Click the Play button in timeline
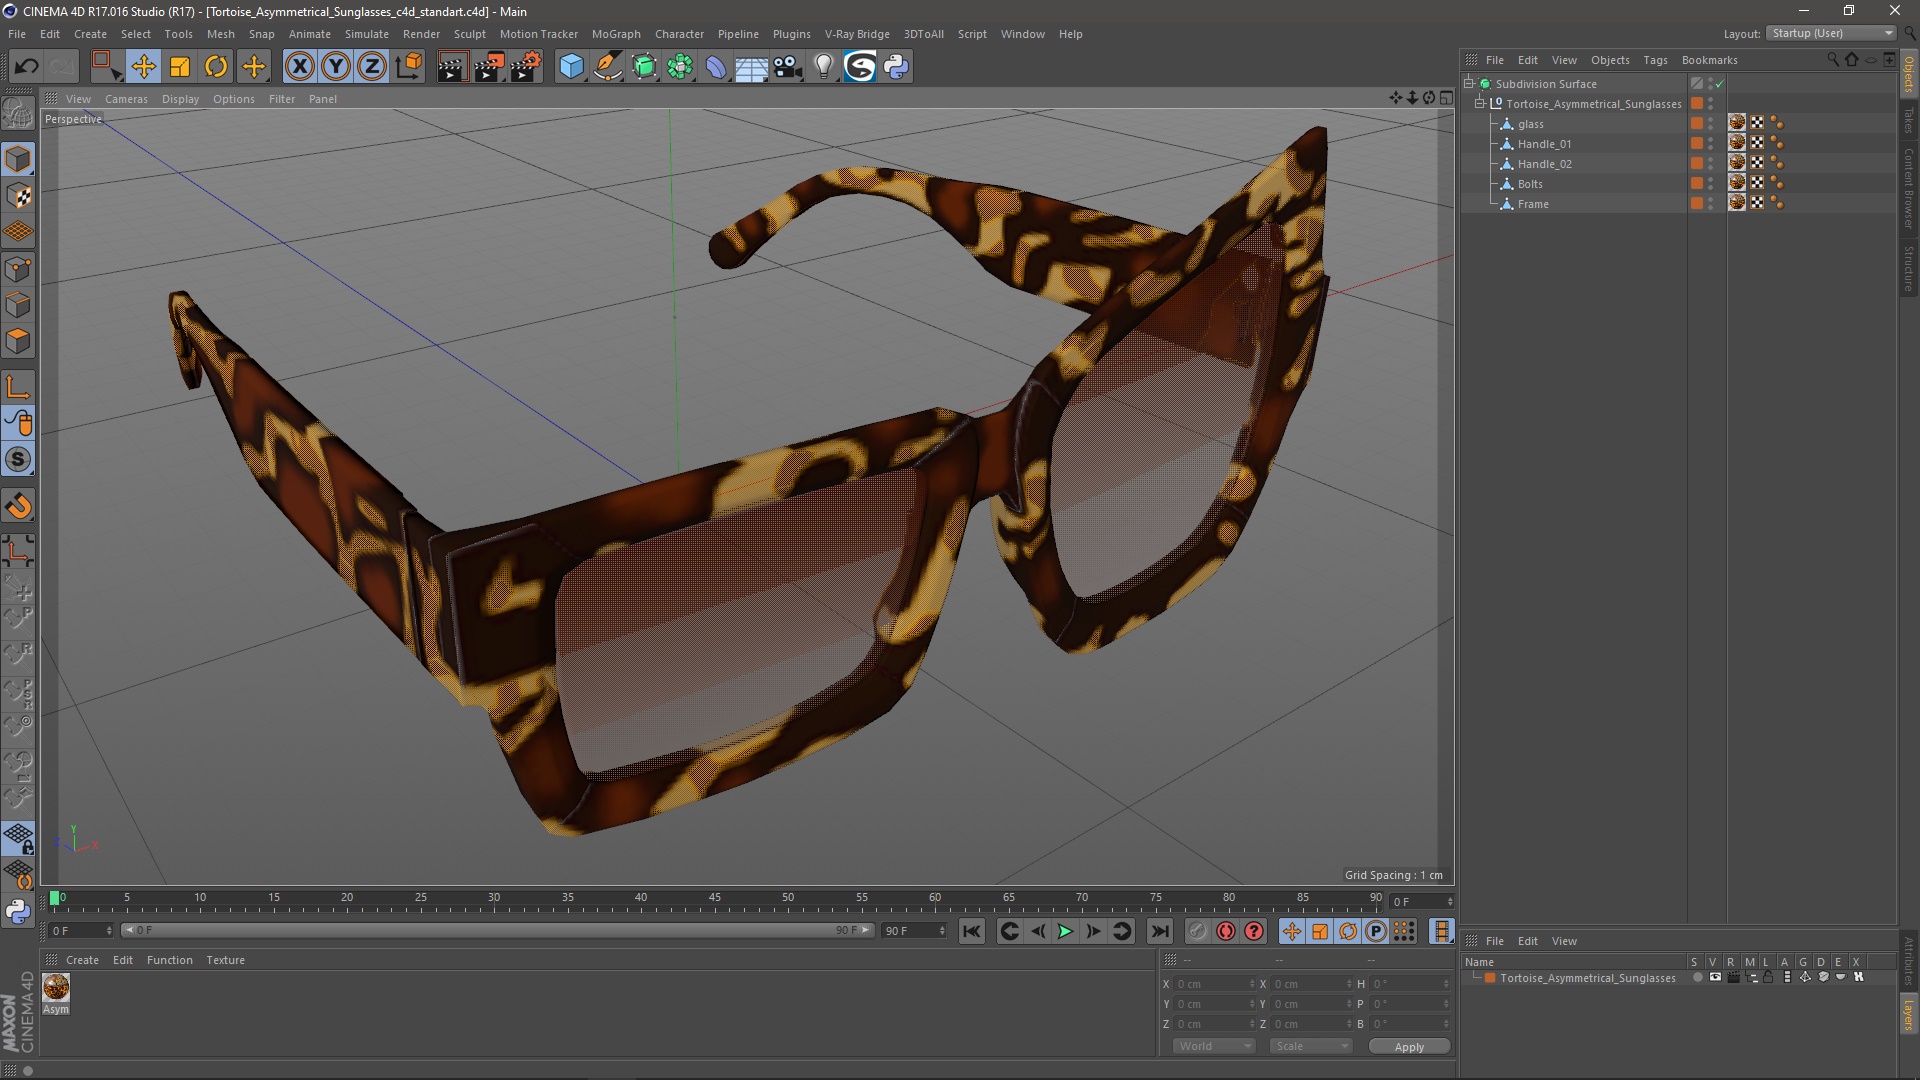1920x1080 pixels. 1064,931
